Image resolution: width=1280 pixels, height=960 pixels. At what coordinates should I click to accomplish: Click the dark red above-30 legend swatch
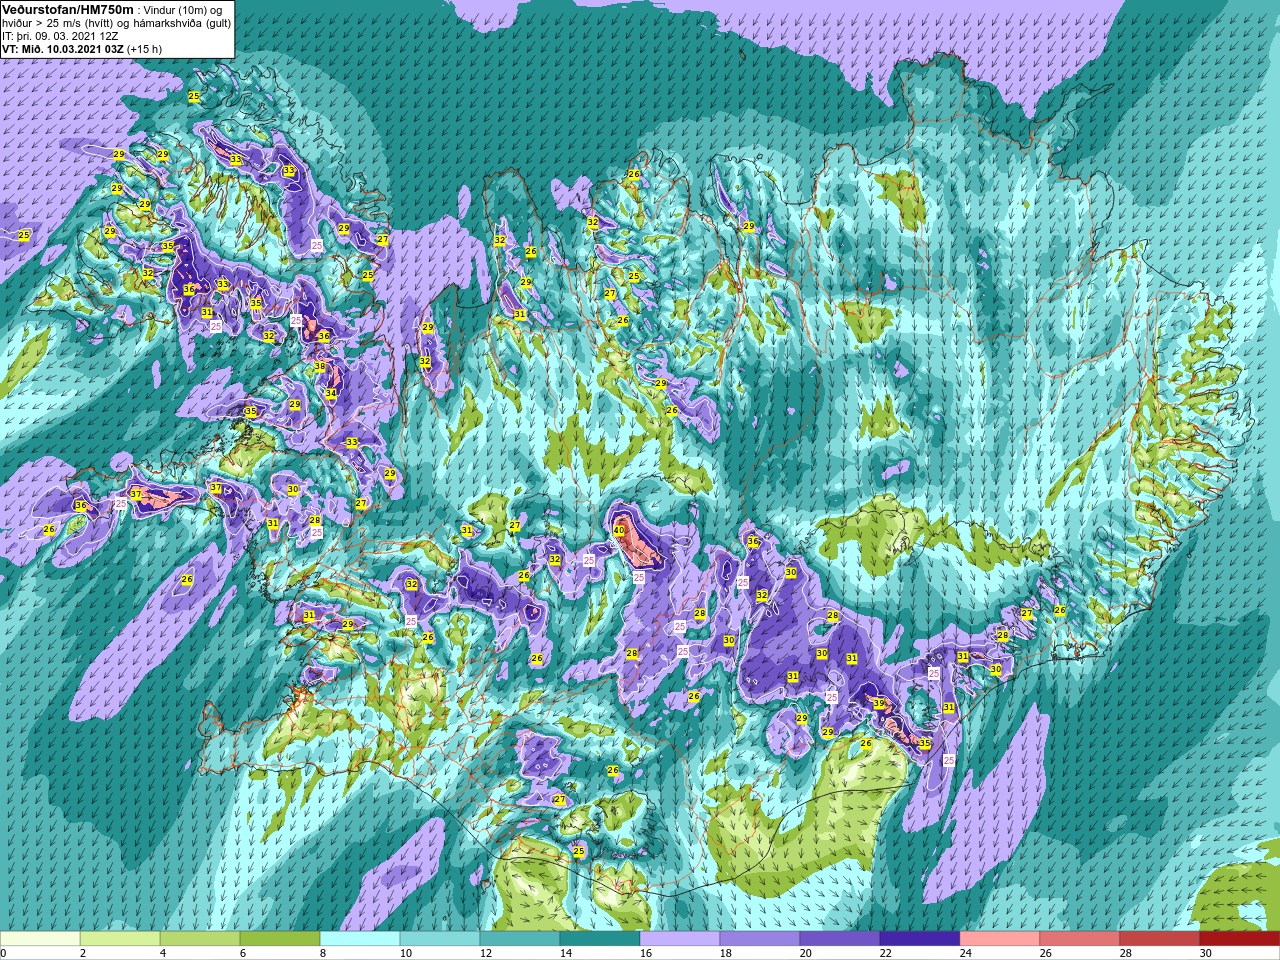(x=1240, y=939)
